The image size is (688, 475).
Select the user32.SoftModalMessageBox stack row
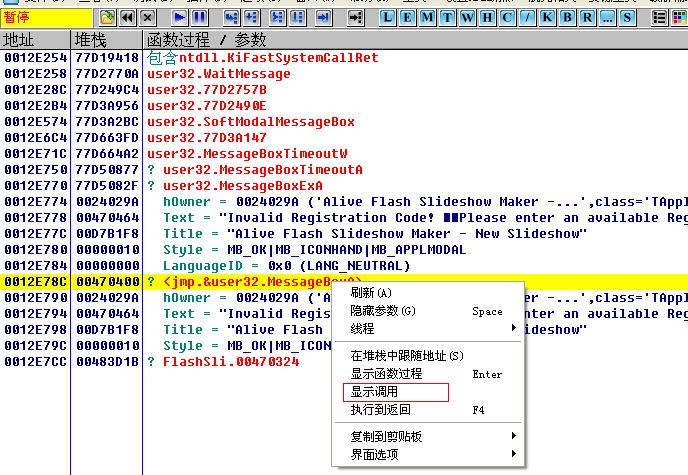(x=250, y=122)
